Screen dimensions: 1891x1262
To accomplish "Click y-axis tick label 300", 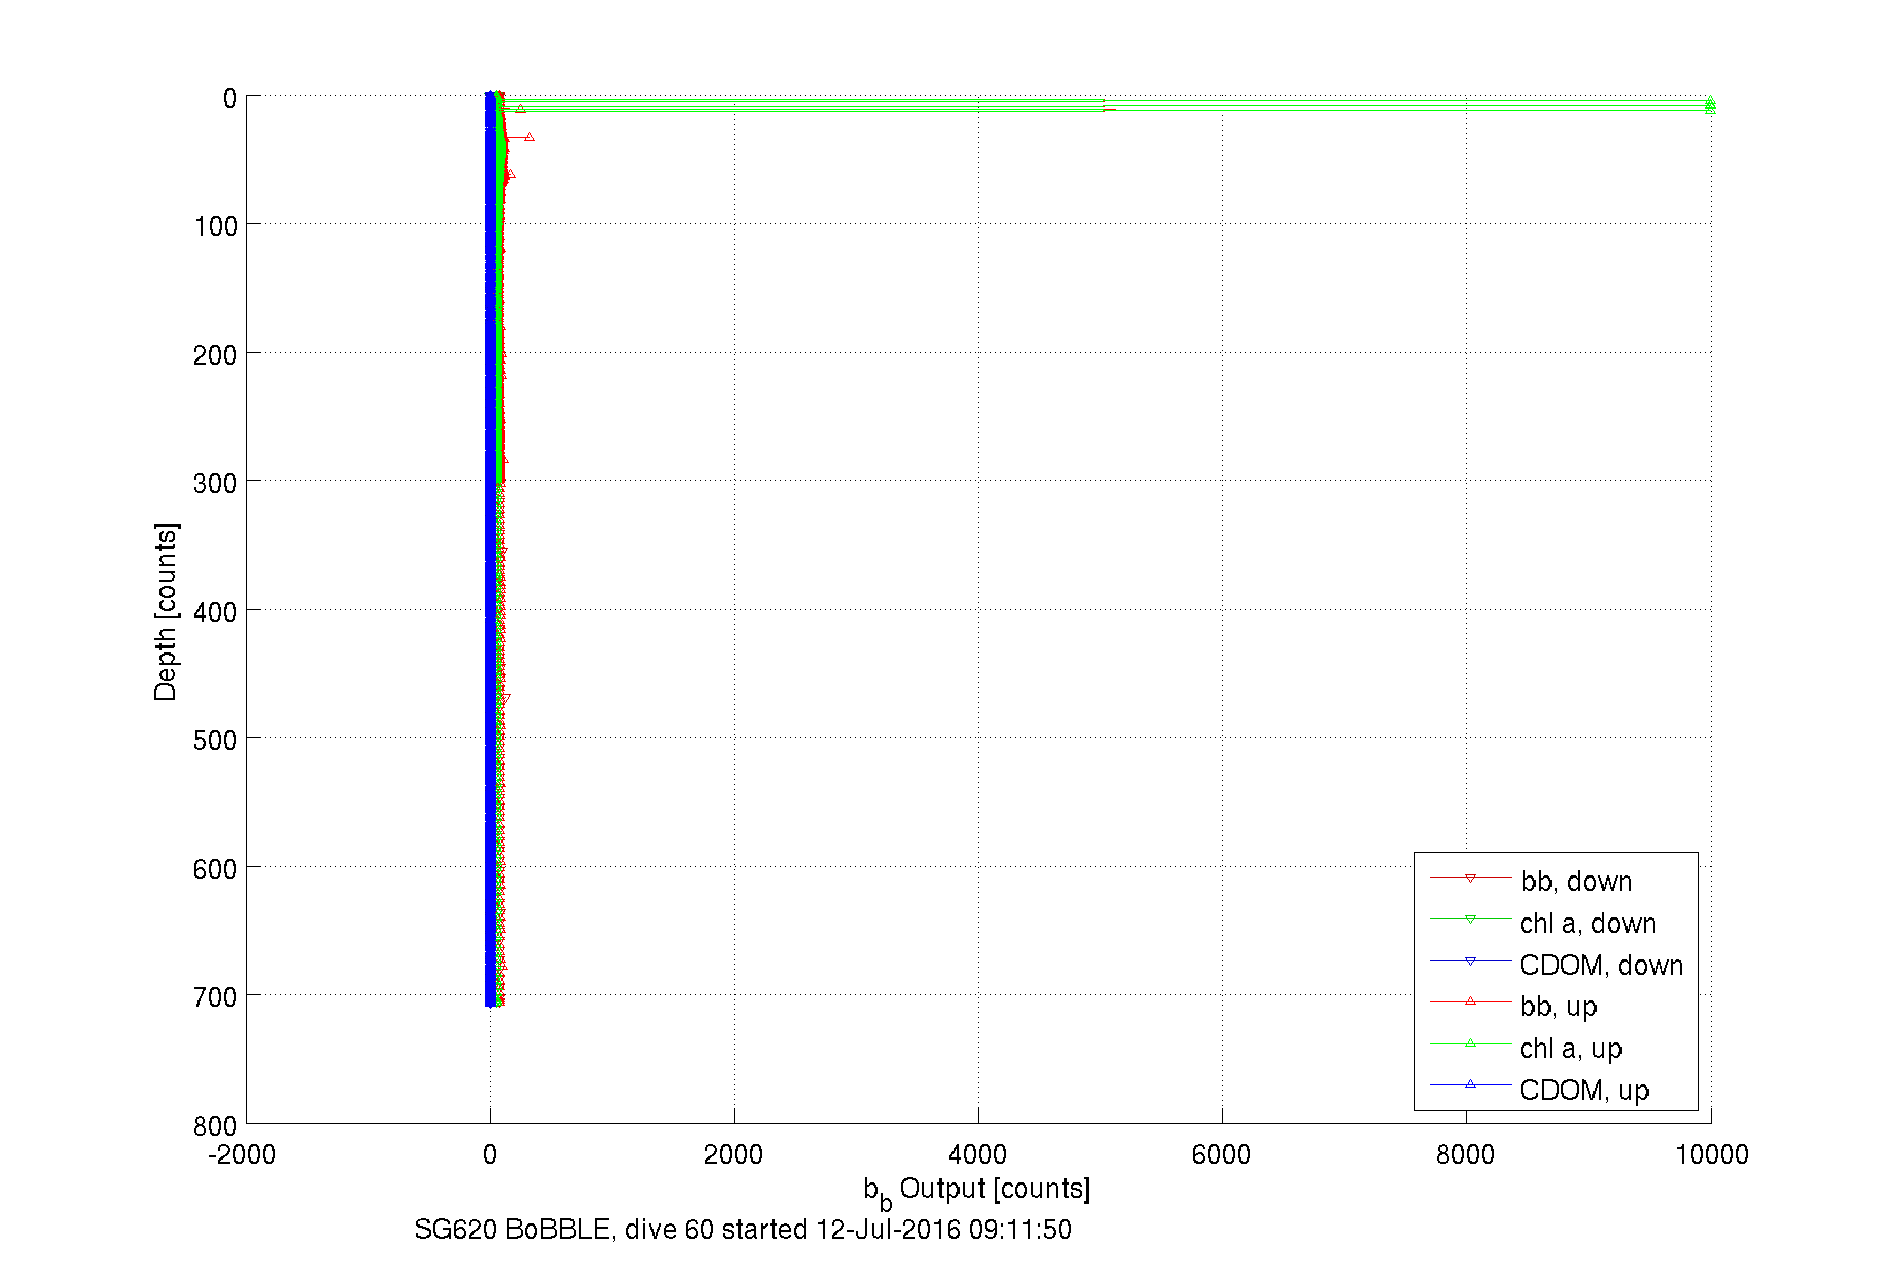I will coord(216,483).
